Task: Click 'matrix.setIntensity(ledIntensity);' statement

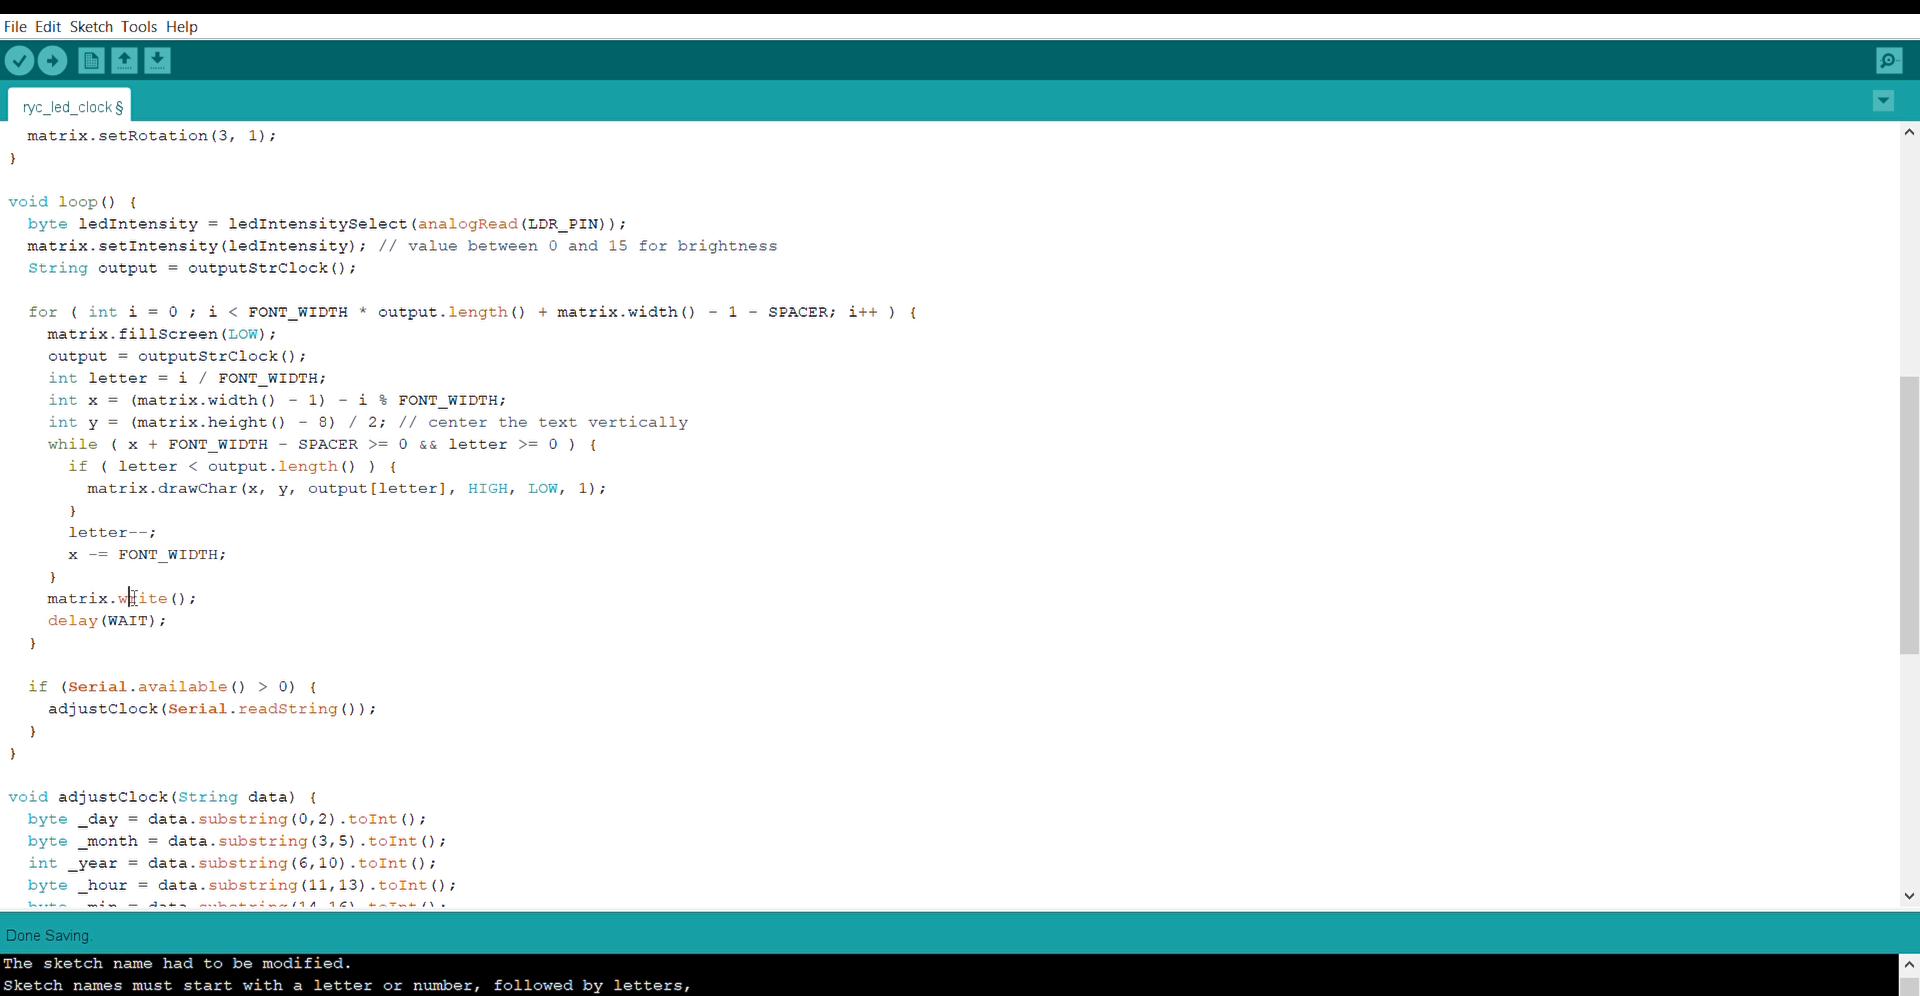Action: click(197, 246)
